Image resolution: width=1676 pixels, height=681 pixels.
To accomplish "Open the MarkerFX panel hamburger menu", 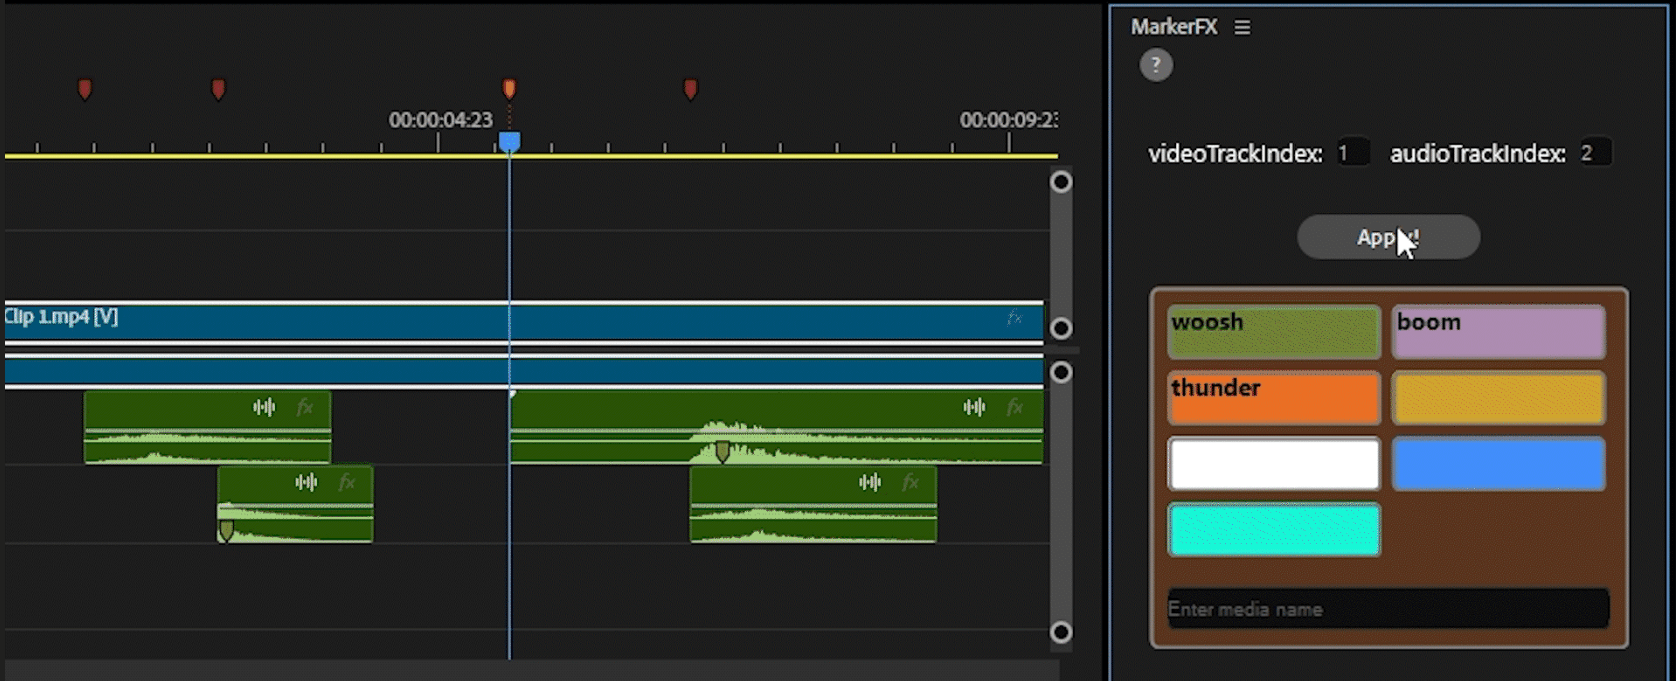I will (1242, 28).
